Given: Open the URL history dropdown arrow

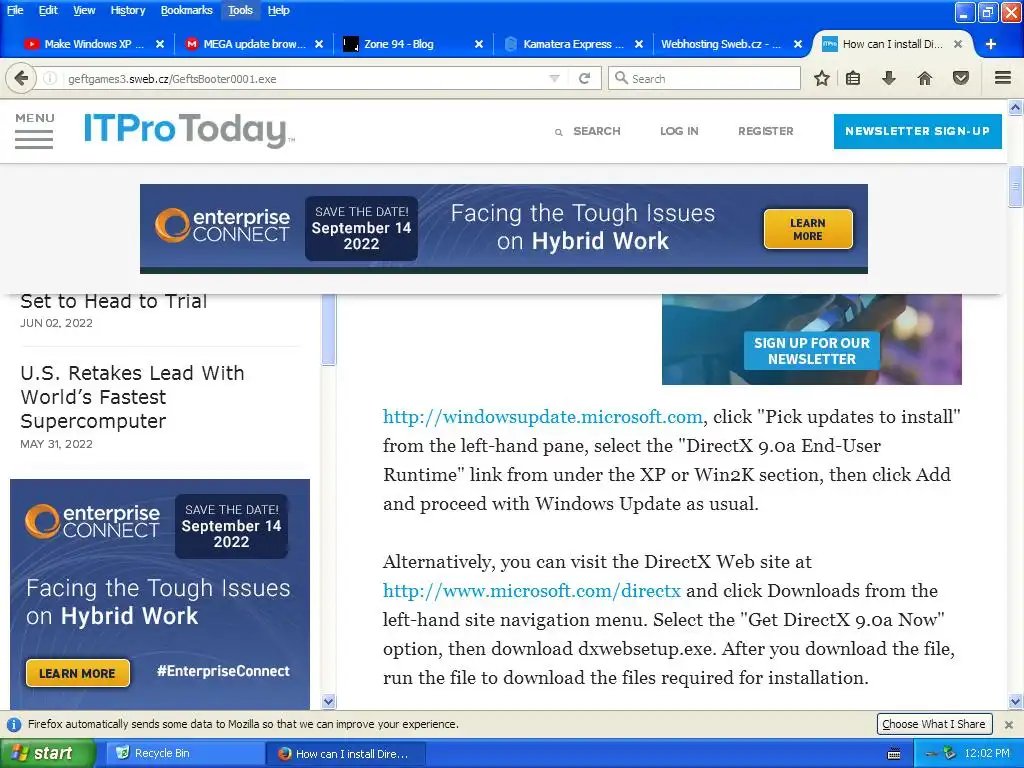Looking at the screenshot, I should click(554, 78).
